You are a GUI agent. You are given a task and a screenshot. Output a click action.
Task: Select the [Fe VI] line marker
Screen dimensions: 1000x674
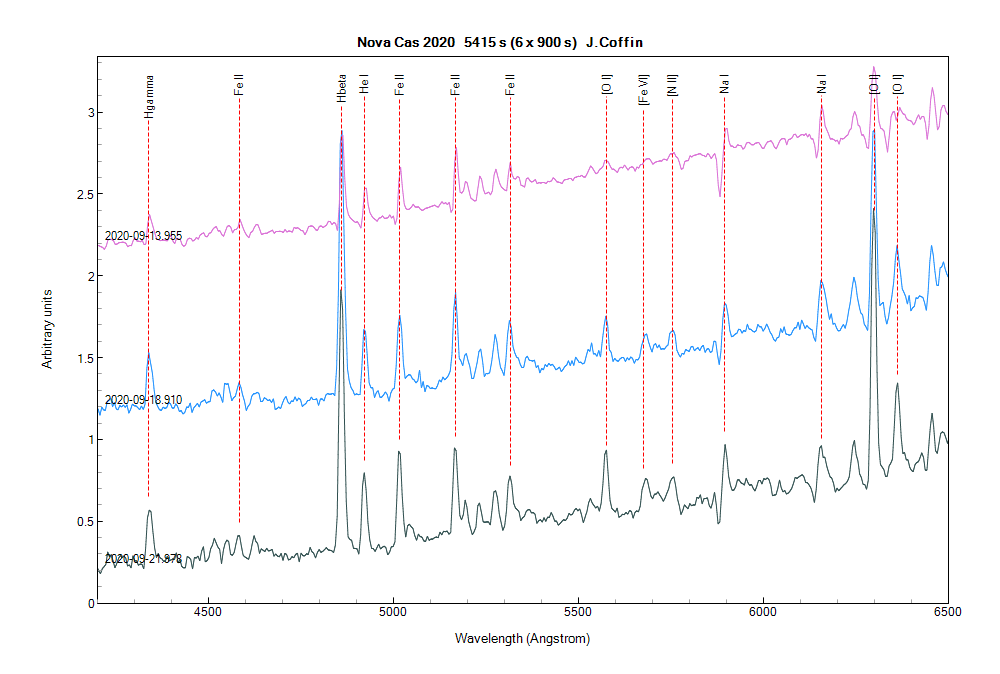pyautogui.click(x=643, y=88)
